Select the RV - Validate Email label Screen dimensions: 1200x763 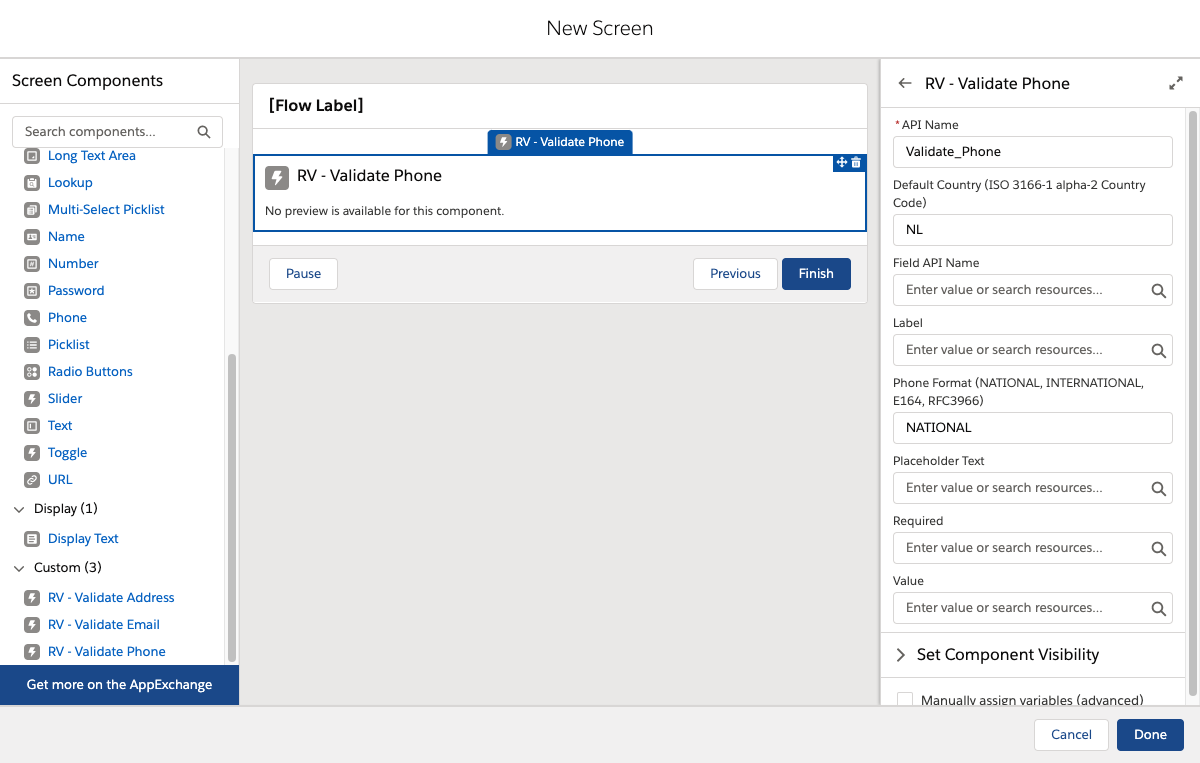pos(104,625)
